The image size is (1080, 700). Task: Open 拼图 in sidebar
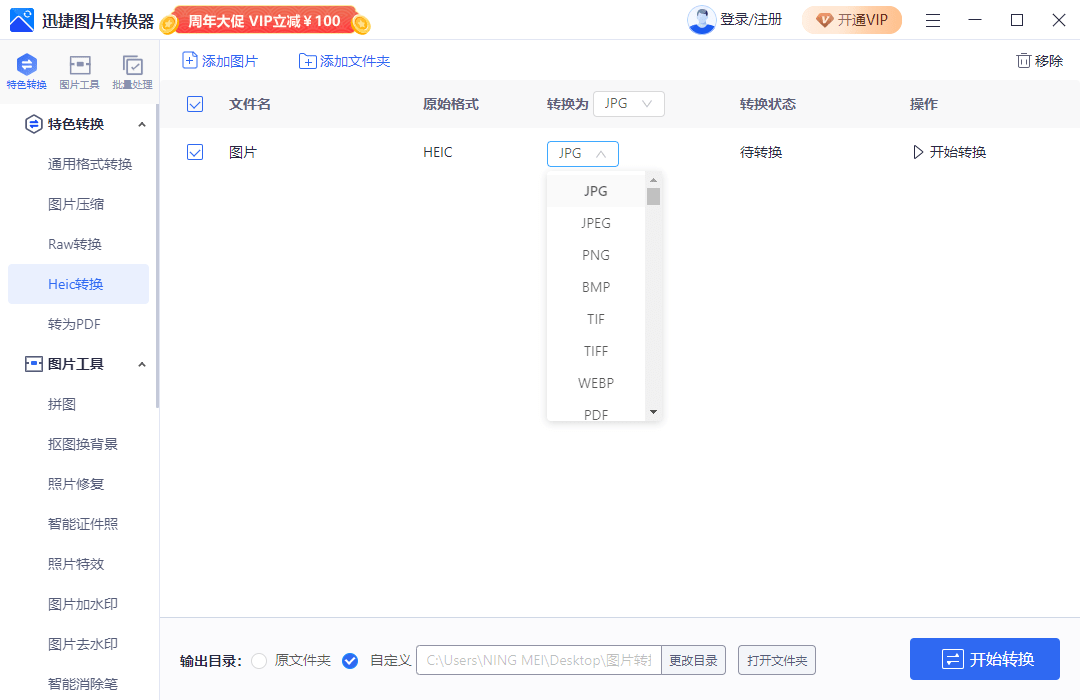61,404
